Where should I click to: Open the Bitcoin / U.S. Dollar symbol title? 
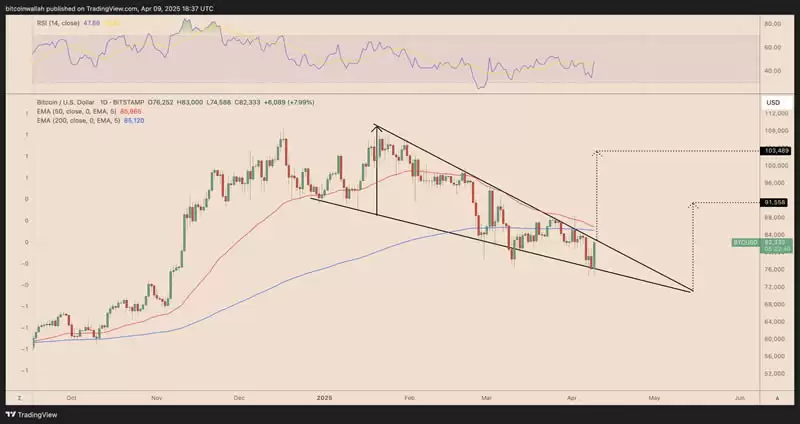(x=70, y=102)
